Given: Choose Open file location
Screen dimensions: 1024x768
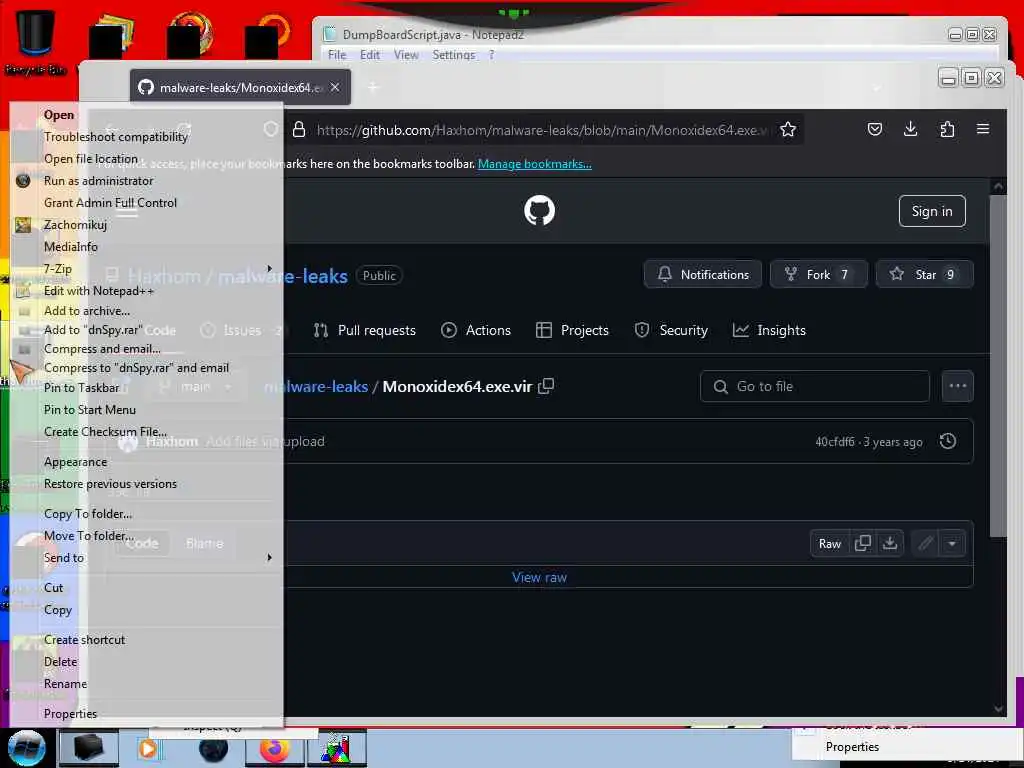Looking at the screenshot, I should [x=146, y=159].
